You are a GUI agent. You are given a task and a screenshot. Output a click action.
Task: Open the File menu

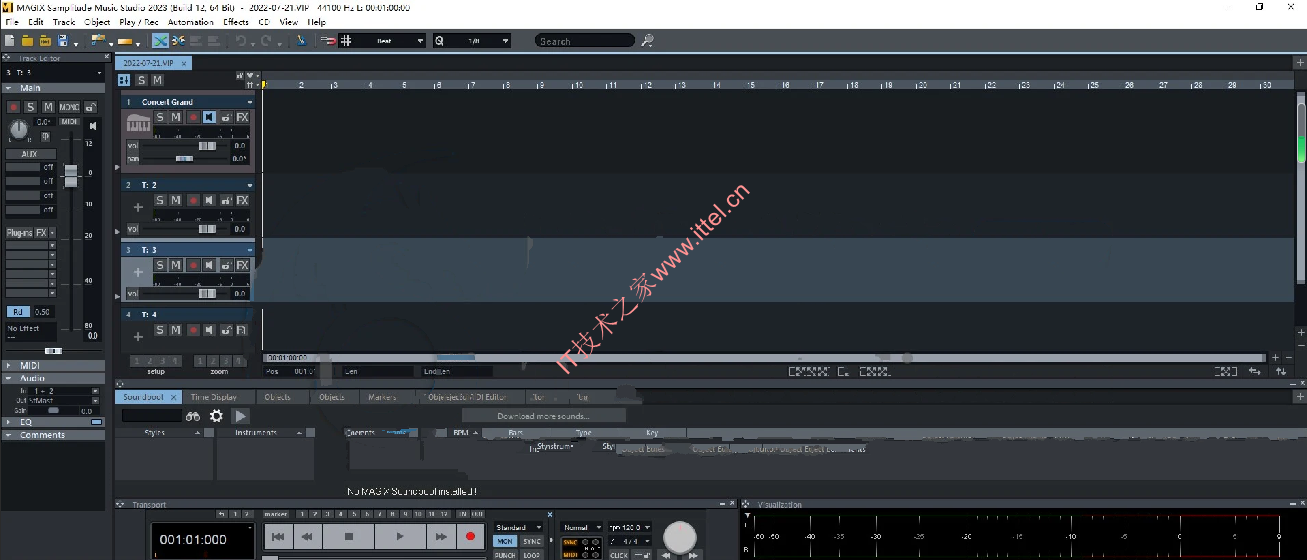click(12, 21)
